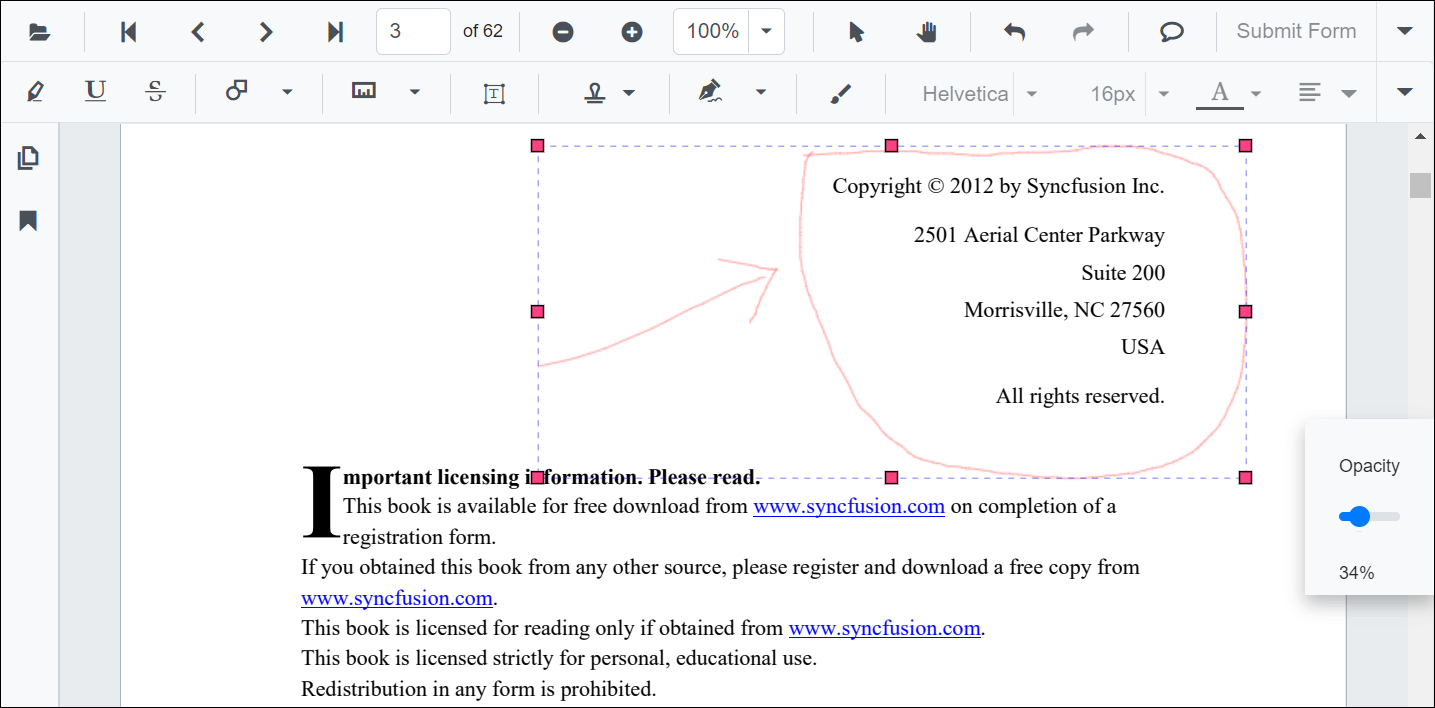
Task: Go to the previous page
Action: pyautogui.click(x=197, y=32)
